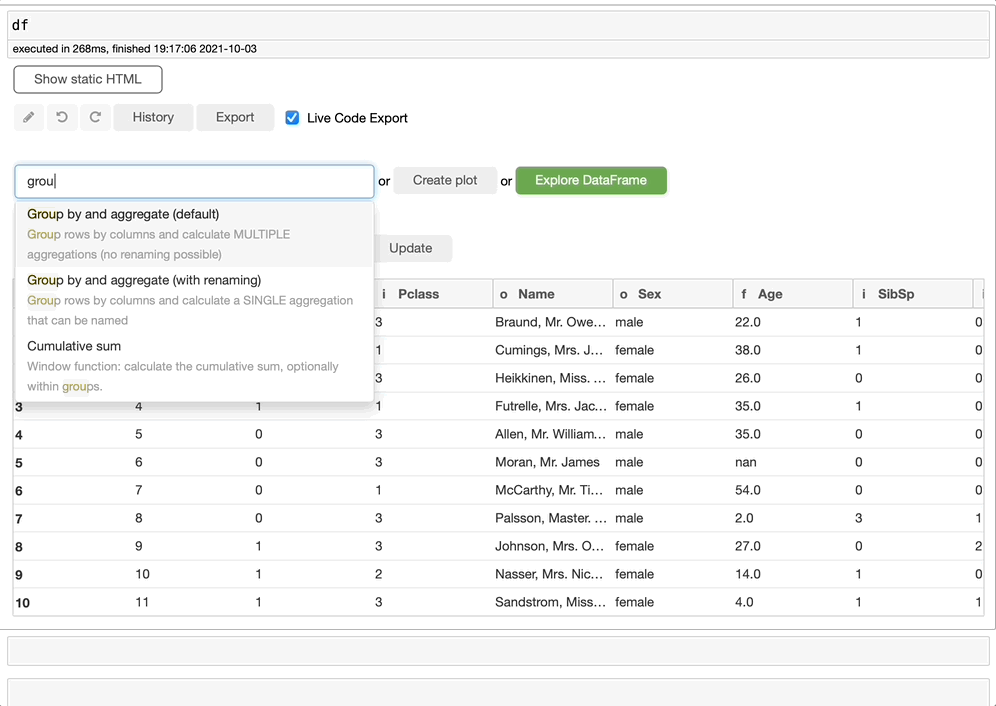The height and width of the screenshot is (706, 996).
Task: Click the df code cell
Action: [498, 25]
